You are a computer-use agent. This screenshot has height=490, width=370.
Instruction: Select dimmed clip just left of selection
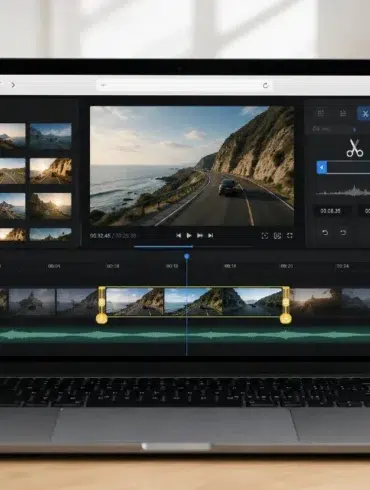click(77, 302)
